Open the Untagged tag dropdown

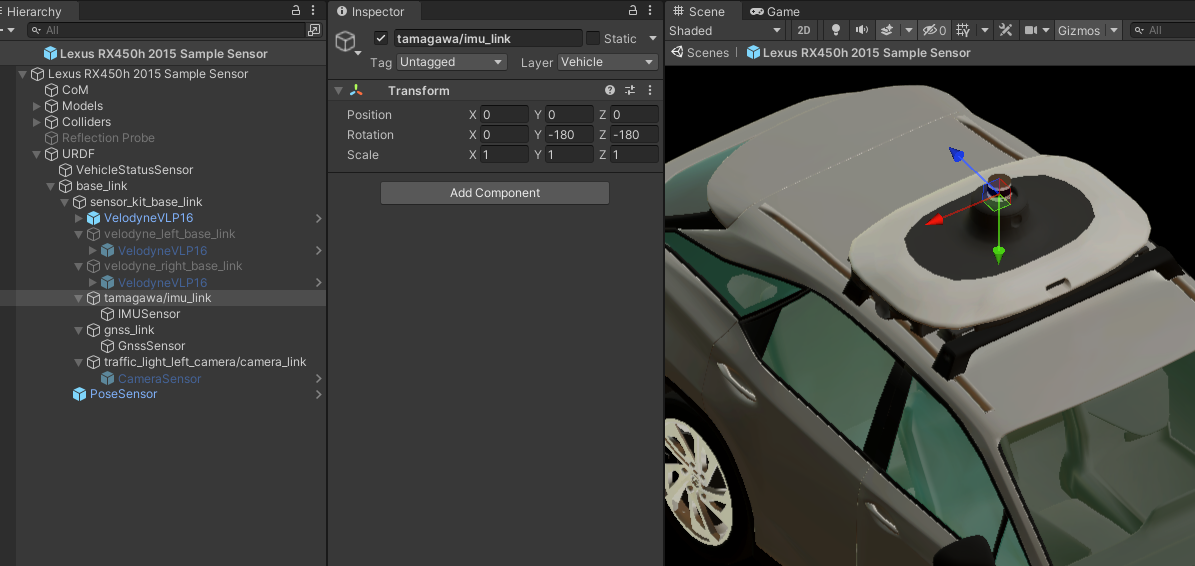click(452, 62)
